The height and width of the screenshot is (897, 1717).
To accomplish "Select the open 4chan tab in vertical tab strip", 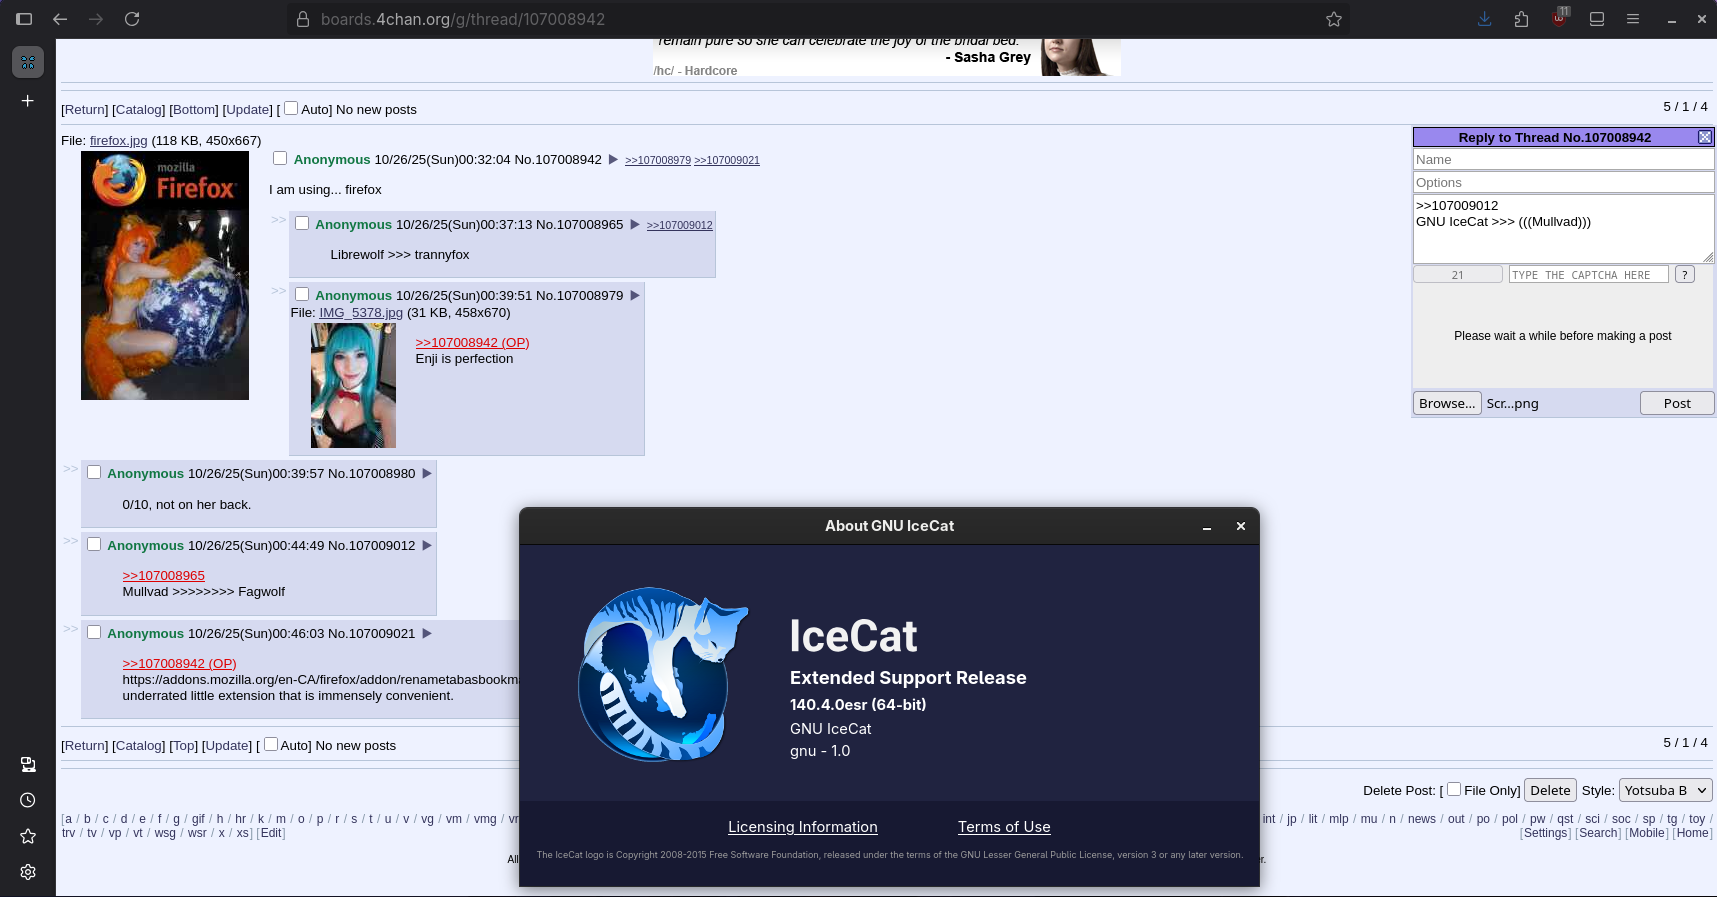I will [x=28, y=62].
